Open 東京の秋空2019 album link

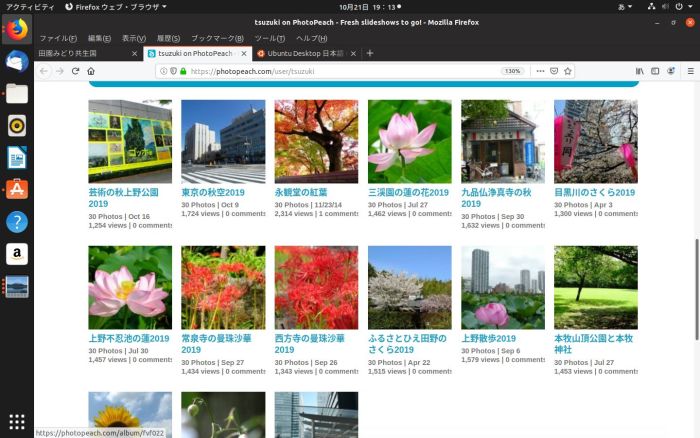coord(213,192)
